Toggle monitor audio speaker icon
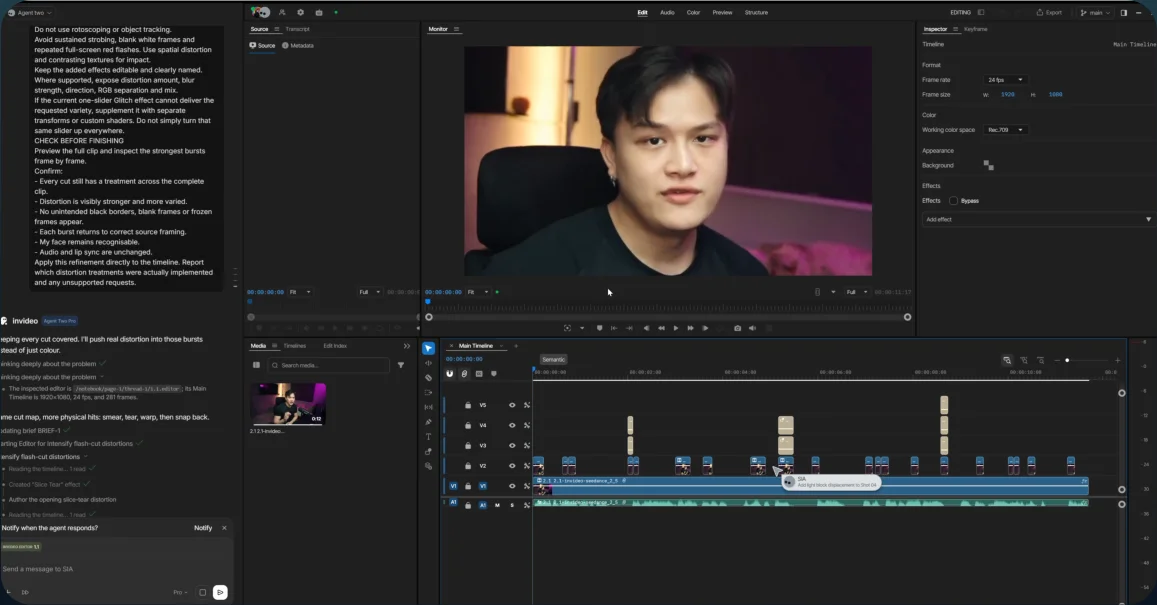The width and height of the screenshot is (1157, 605). [752, 328]
